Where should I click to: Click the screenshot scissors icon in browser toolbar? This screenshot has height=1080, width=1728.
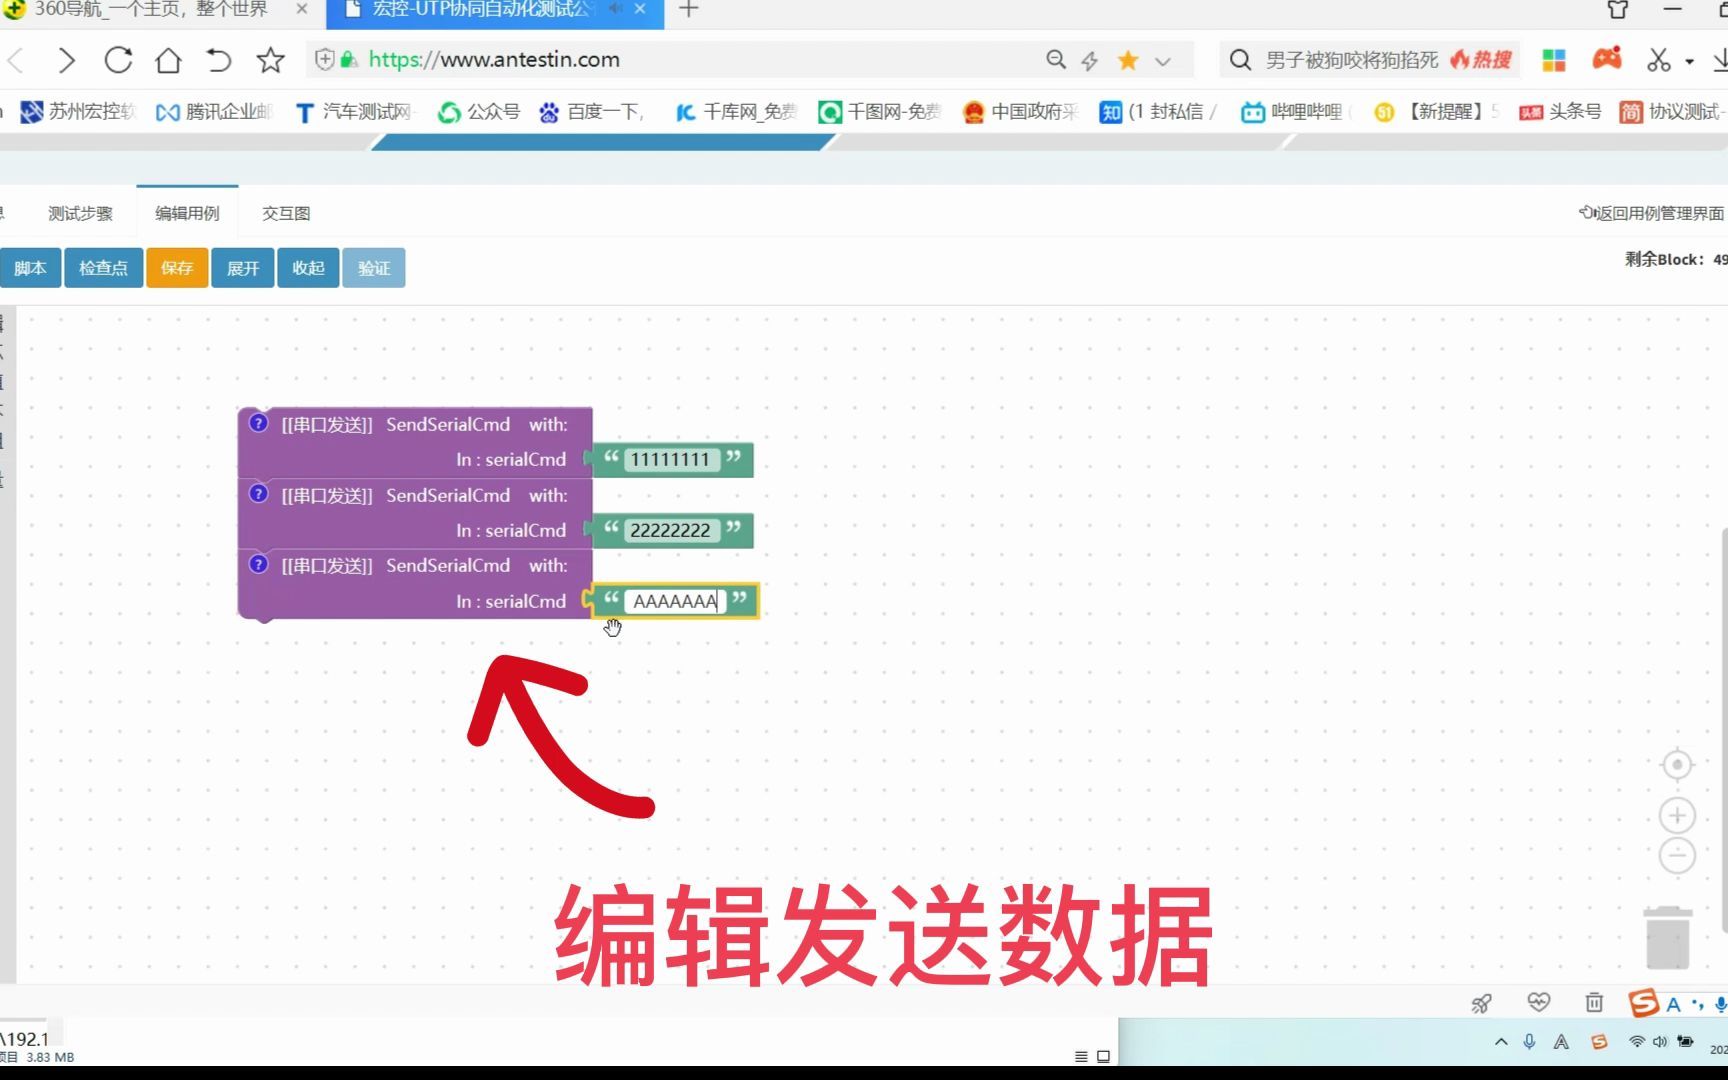click(1658, 60)
